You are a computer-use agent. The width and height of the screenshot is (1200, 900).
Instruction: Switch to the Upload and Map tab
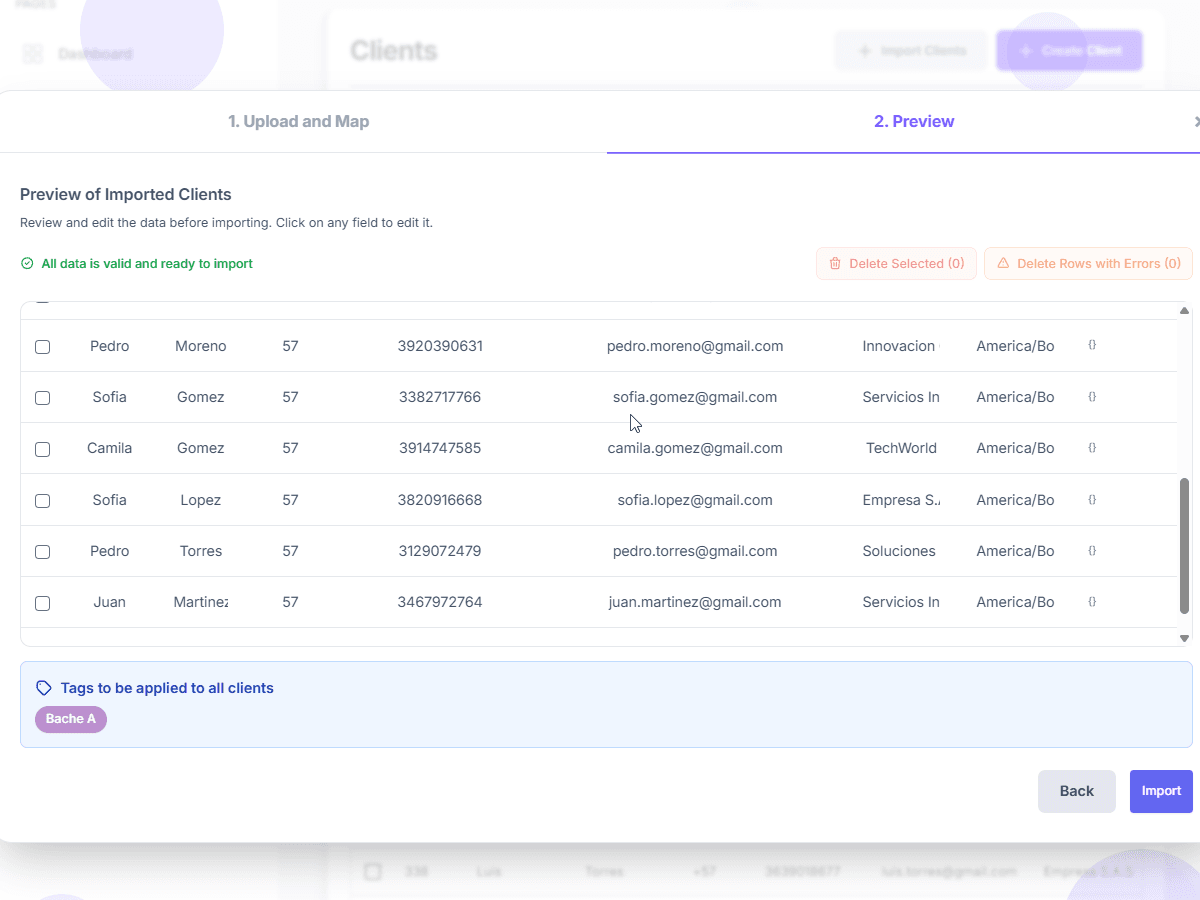coord(299,121)
